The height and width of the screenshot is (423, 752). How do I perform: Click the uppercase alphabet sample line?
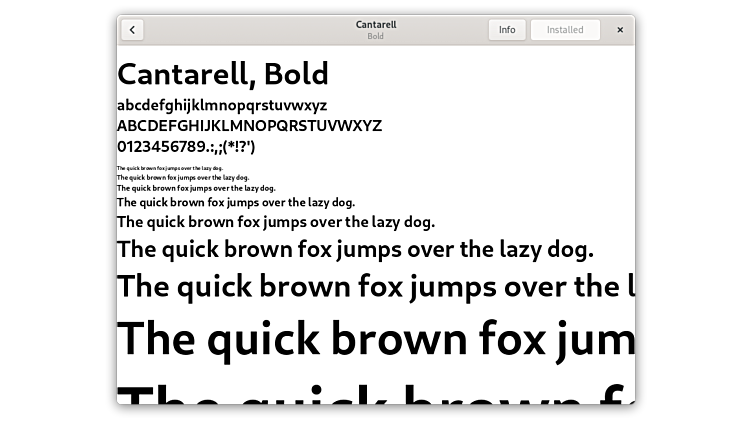click(249, 126)
